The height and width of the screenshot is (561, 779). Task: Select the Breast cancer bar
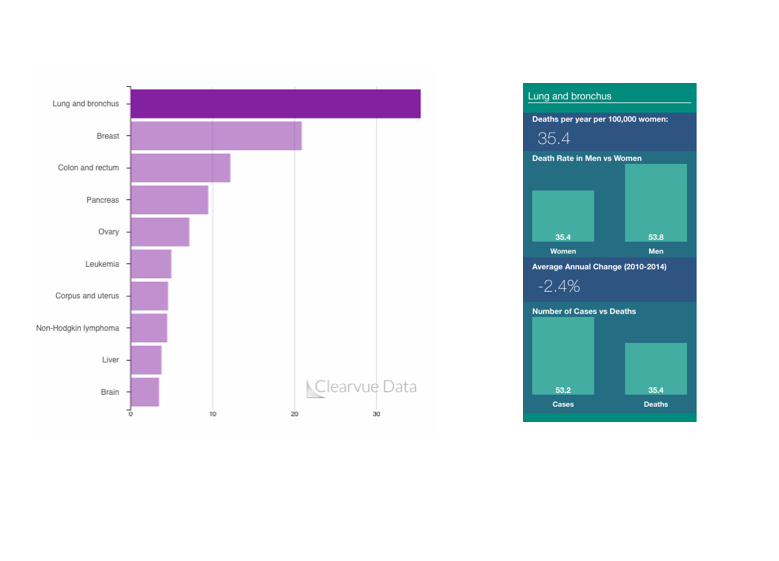pos(215,136)
